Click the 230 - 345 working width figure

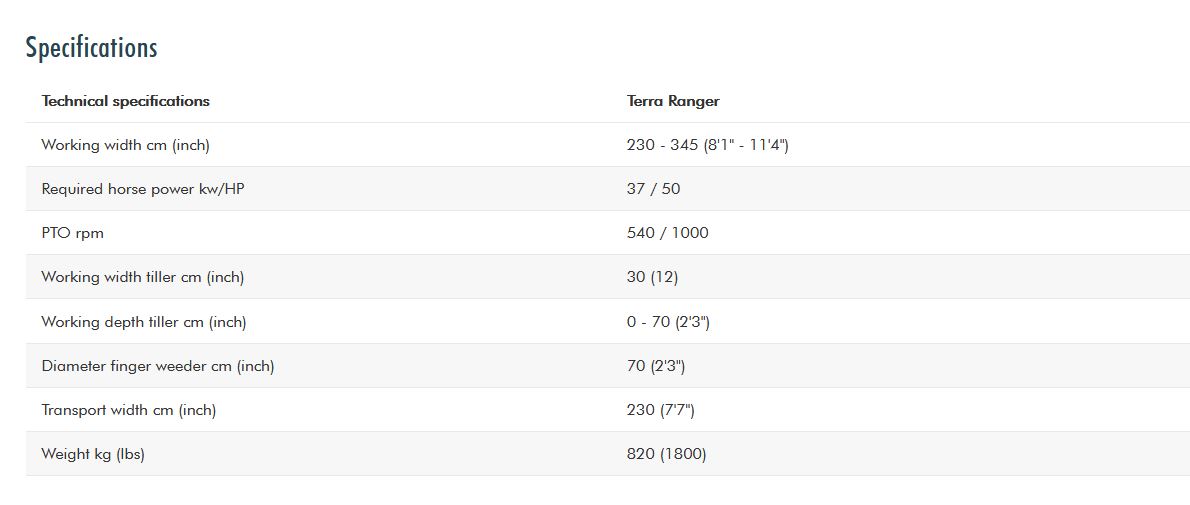coord(662,145)
